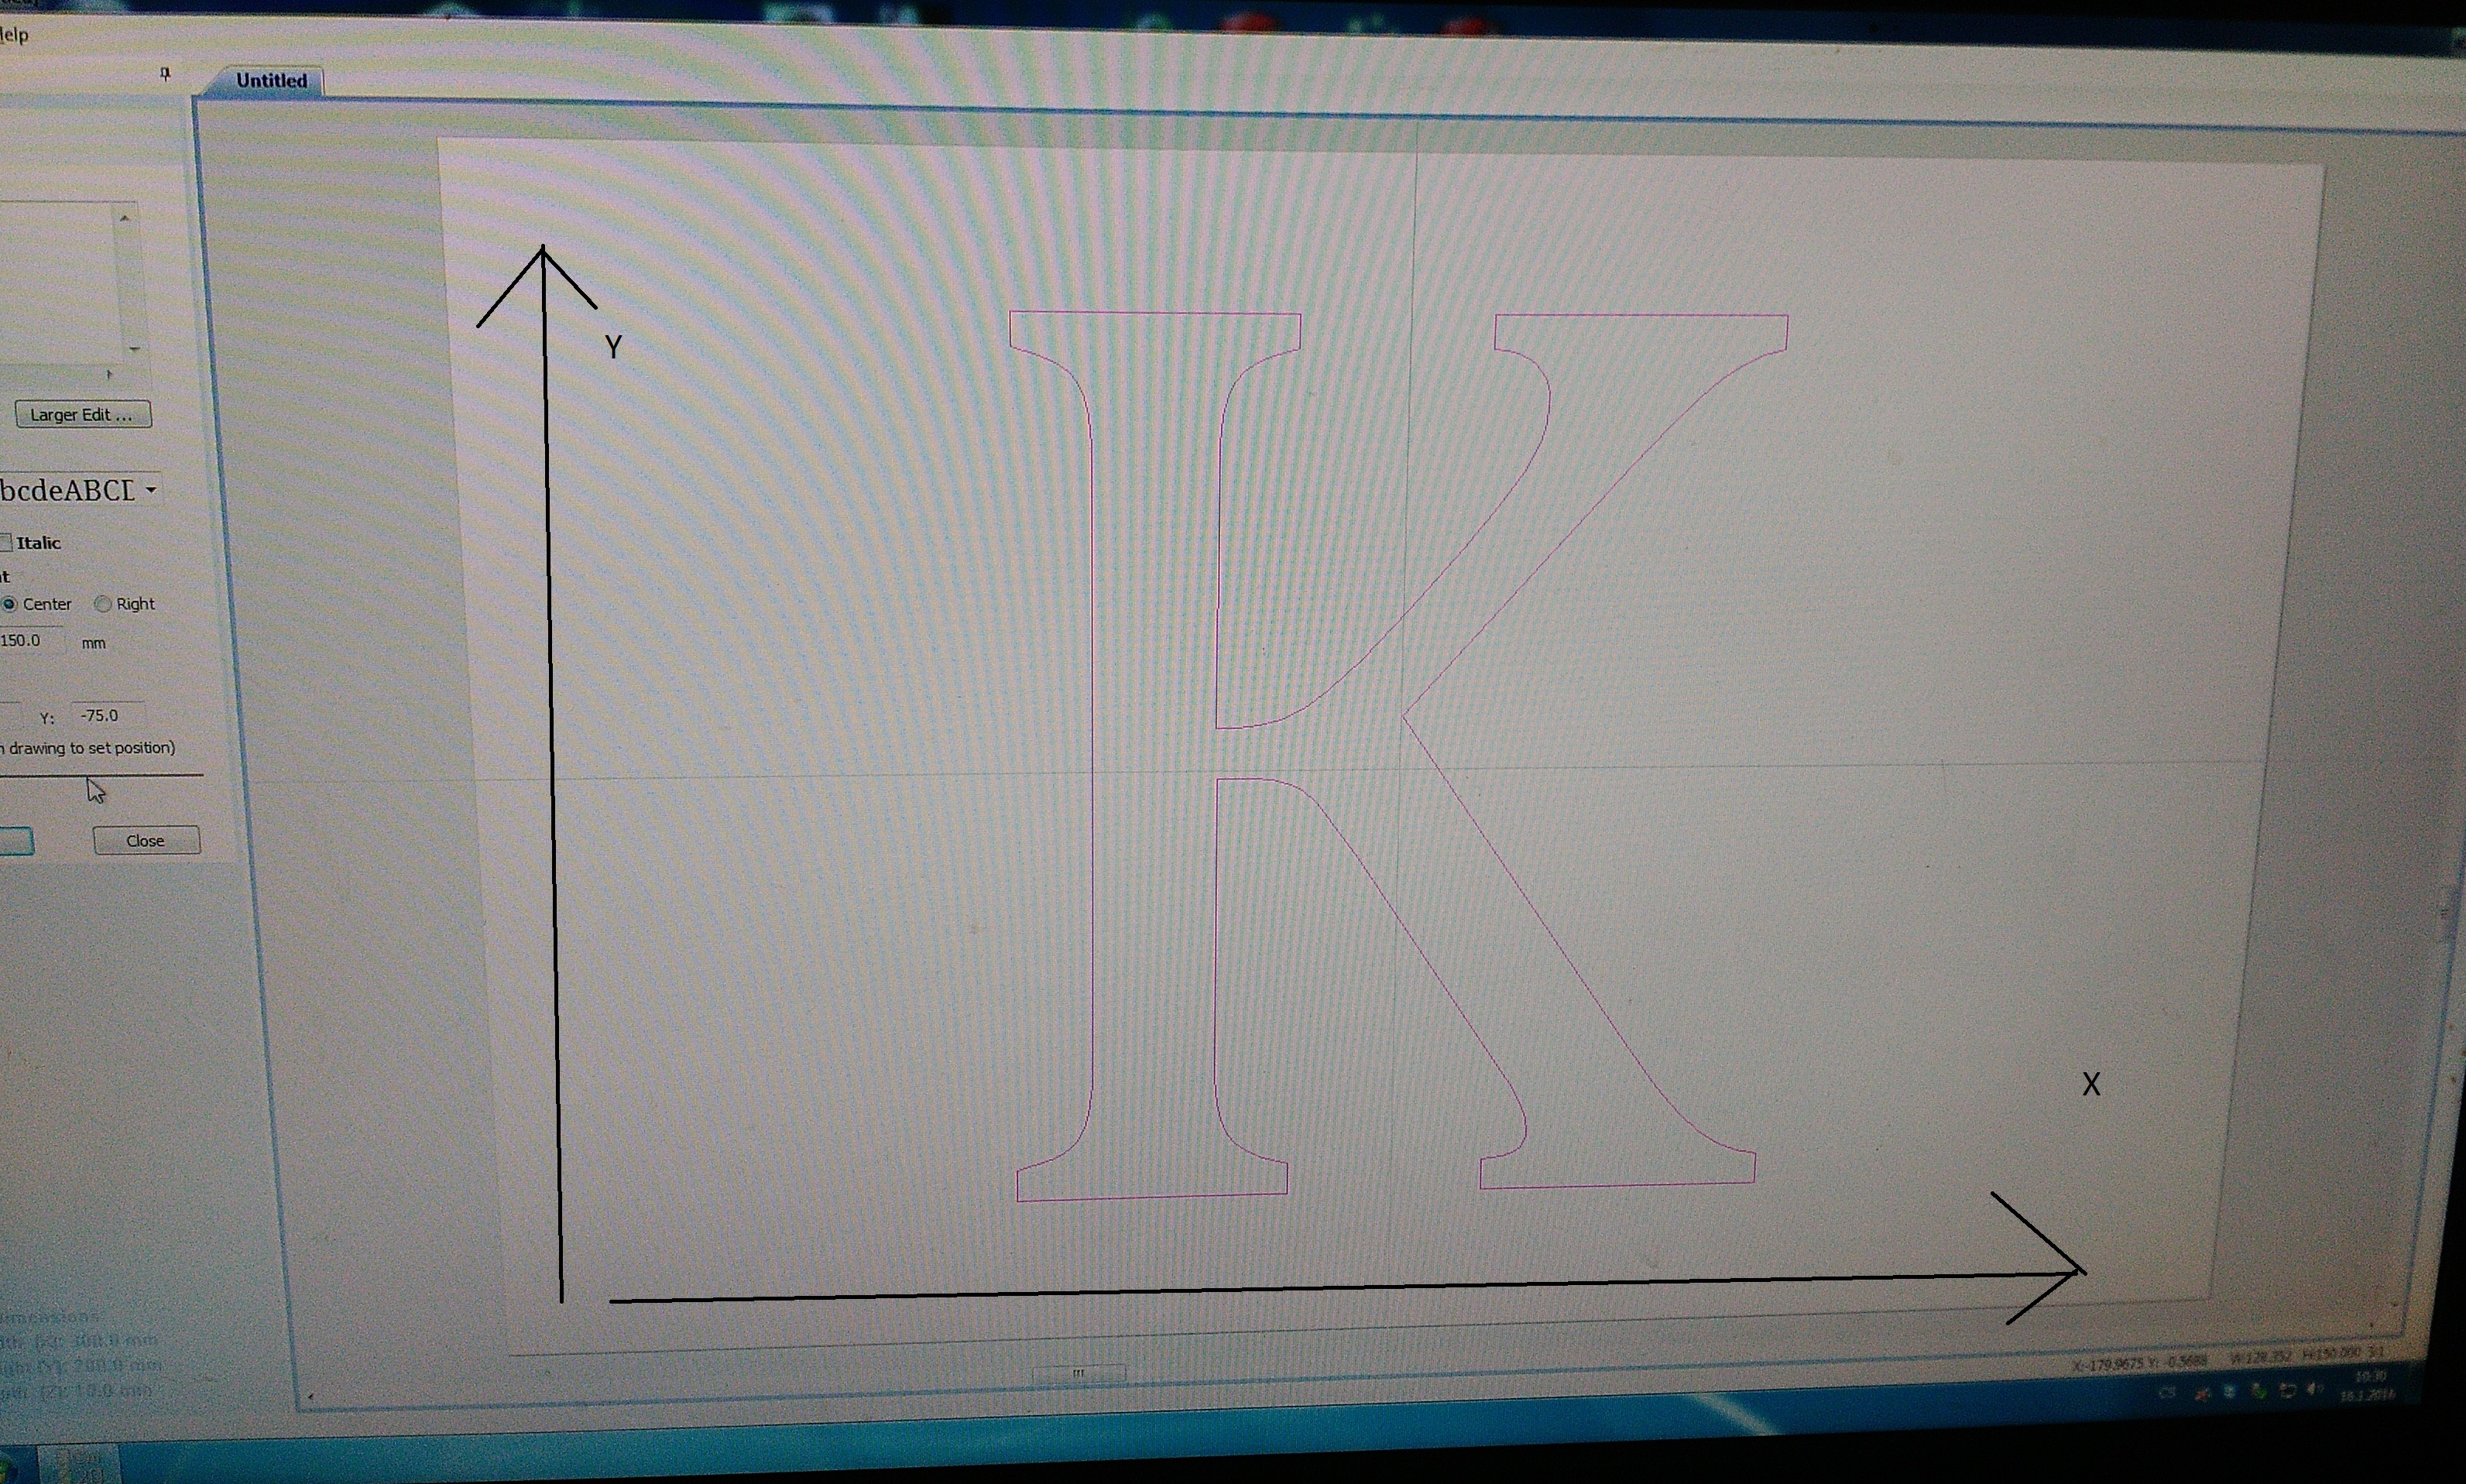Click the Y position input field
This screenshot has height=1484, width=2466.
click(x=108, y=716)
